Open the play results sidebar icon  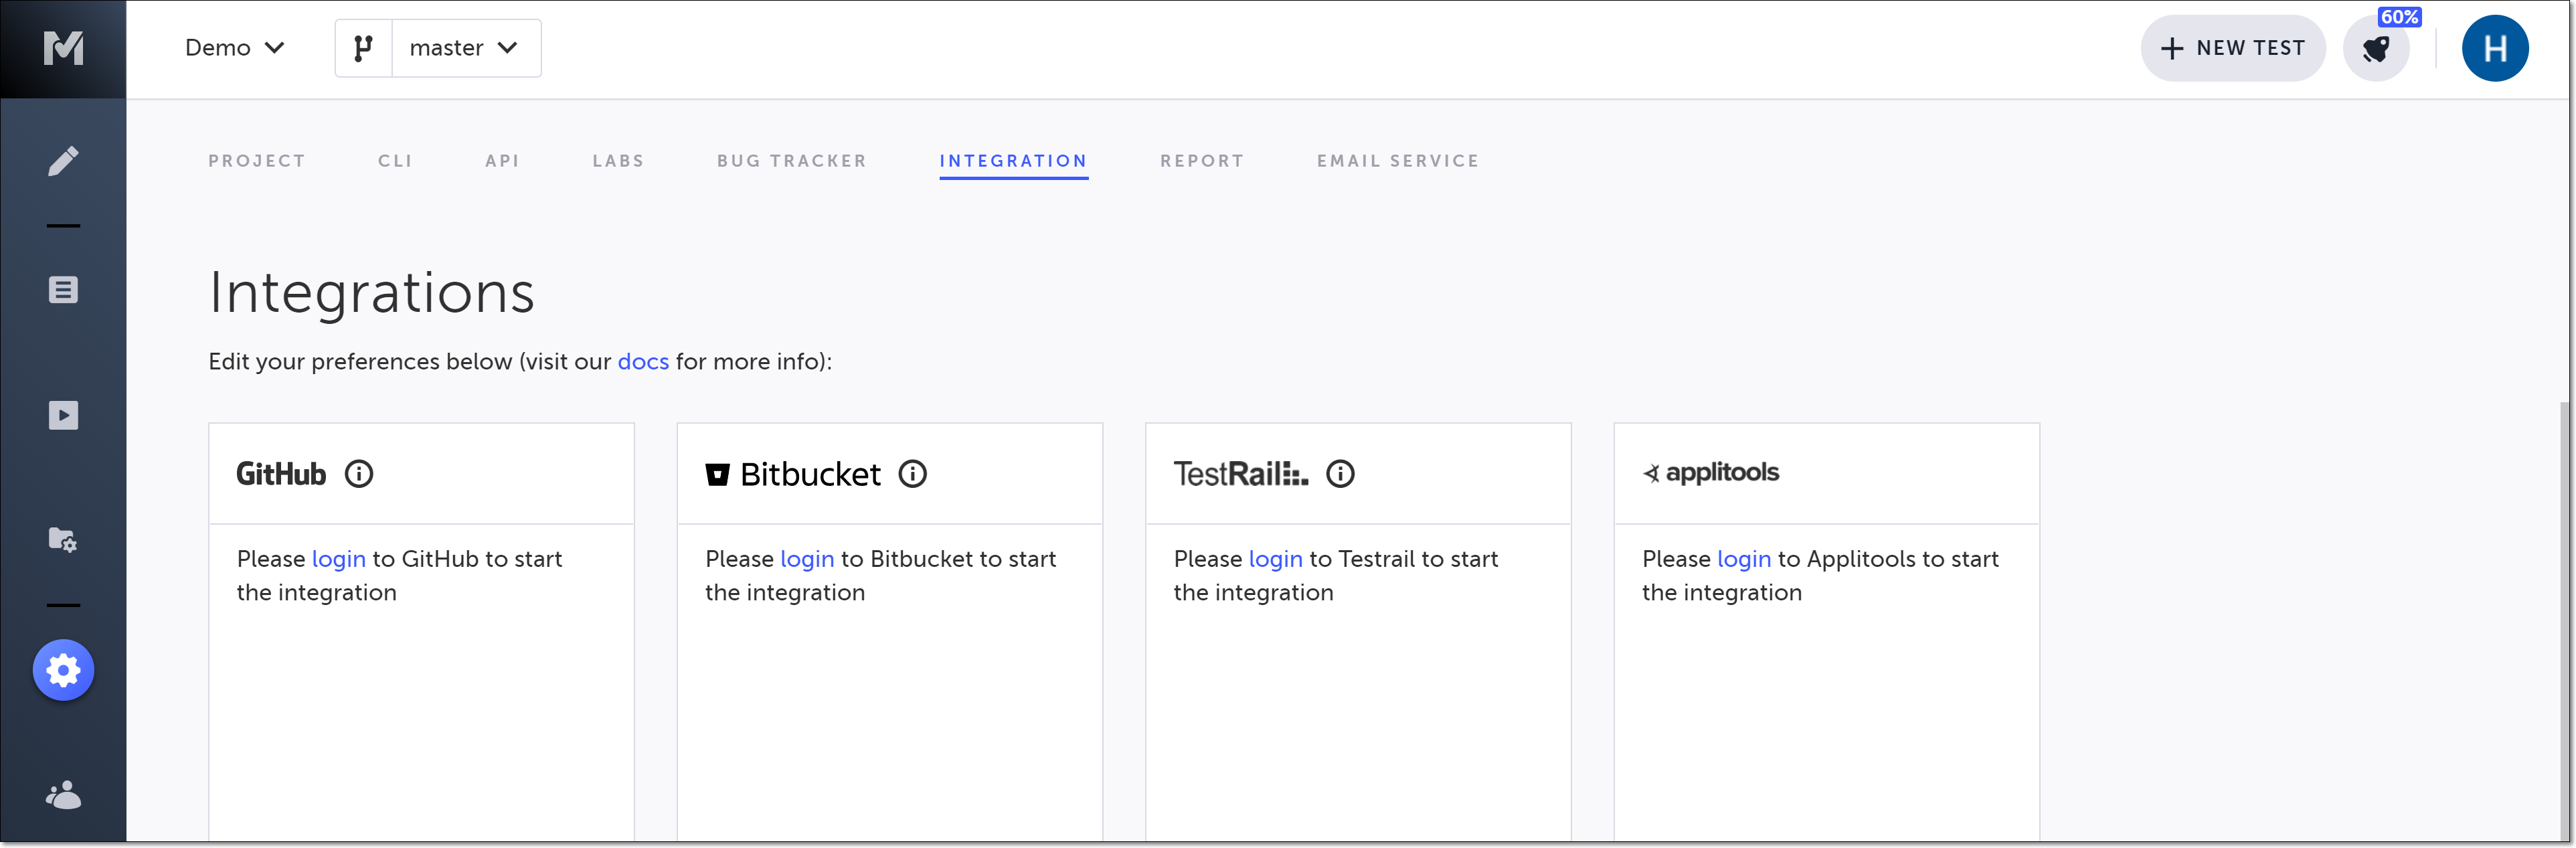[x=63, y=415]
